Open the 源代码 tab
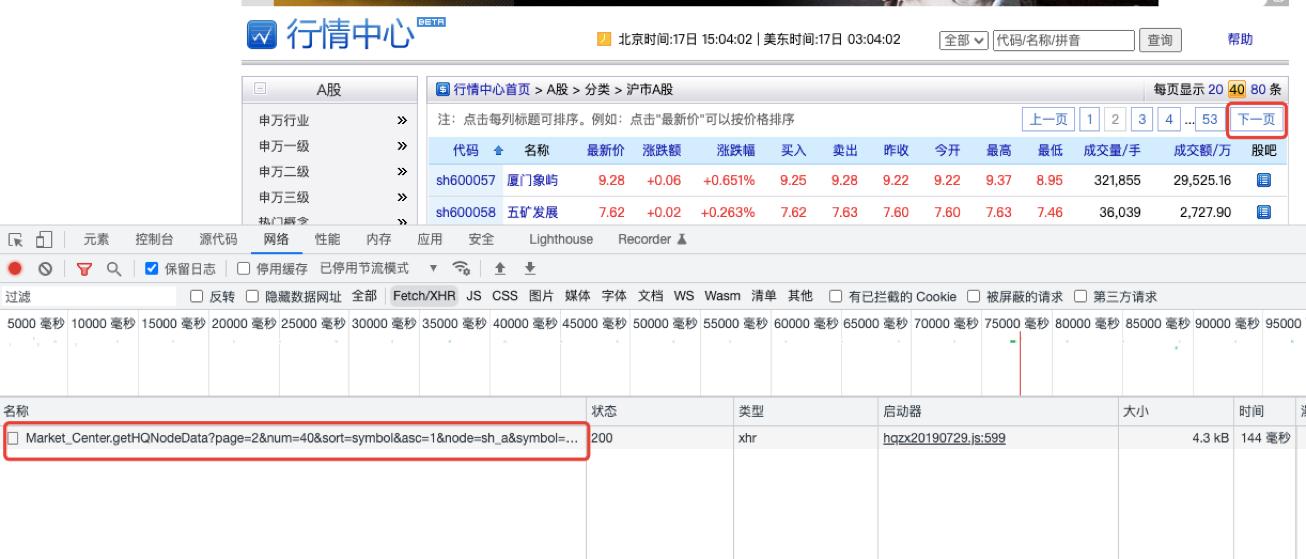 click(x=218, y=239)
